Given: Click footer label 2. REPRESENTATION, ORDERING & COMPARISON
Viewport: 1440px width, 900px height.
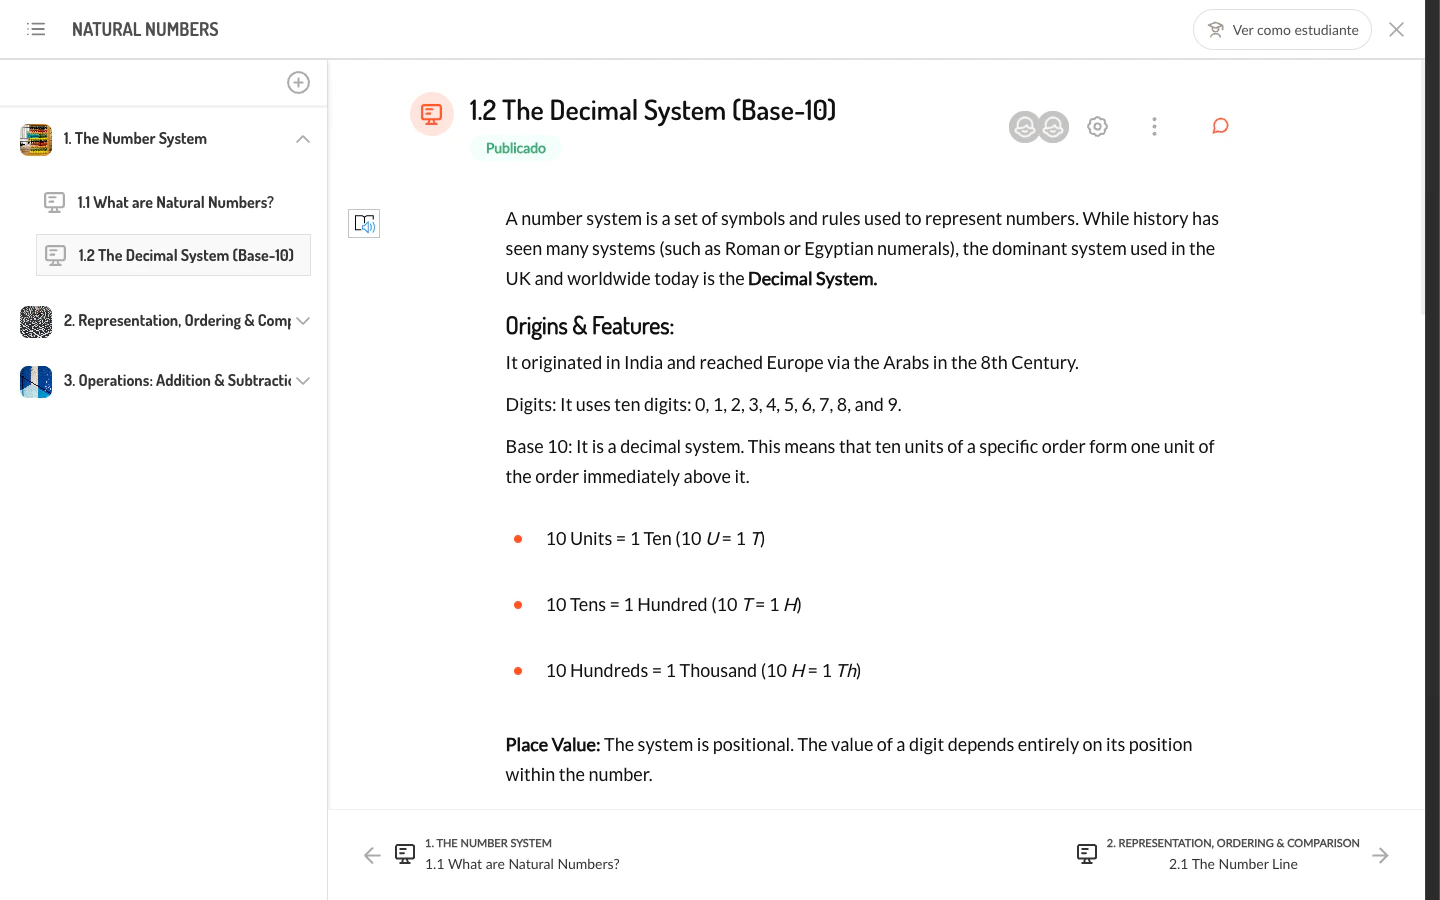Looking at the screenshot, I should 1233,843.
